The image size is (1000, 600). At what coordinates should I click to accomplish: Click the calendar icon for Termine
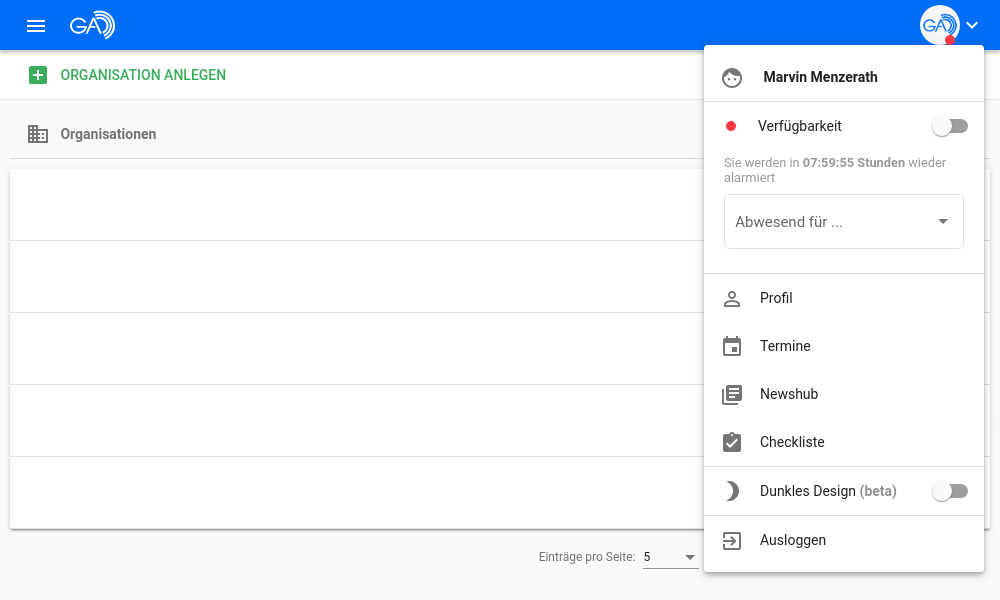tap(732, 346)
